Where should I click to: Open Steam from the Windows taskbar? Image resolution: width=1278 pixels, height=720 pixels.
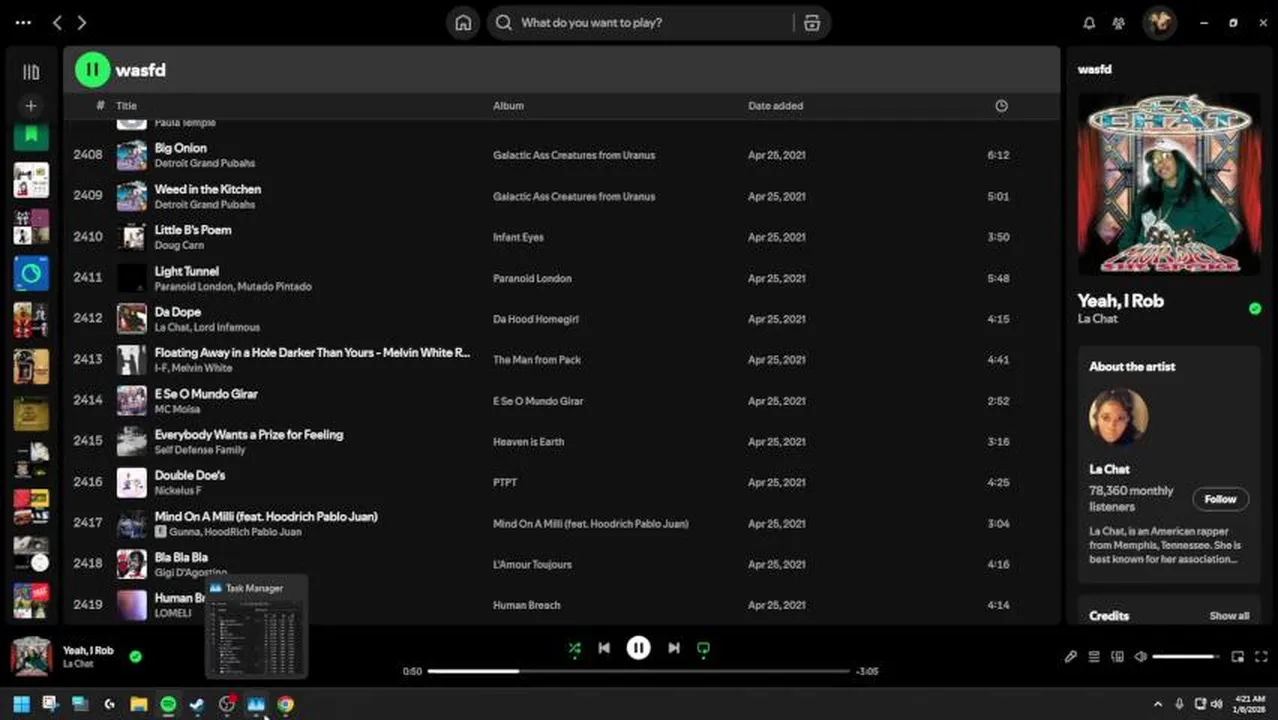[x=197, y=704]
